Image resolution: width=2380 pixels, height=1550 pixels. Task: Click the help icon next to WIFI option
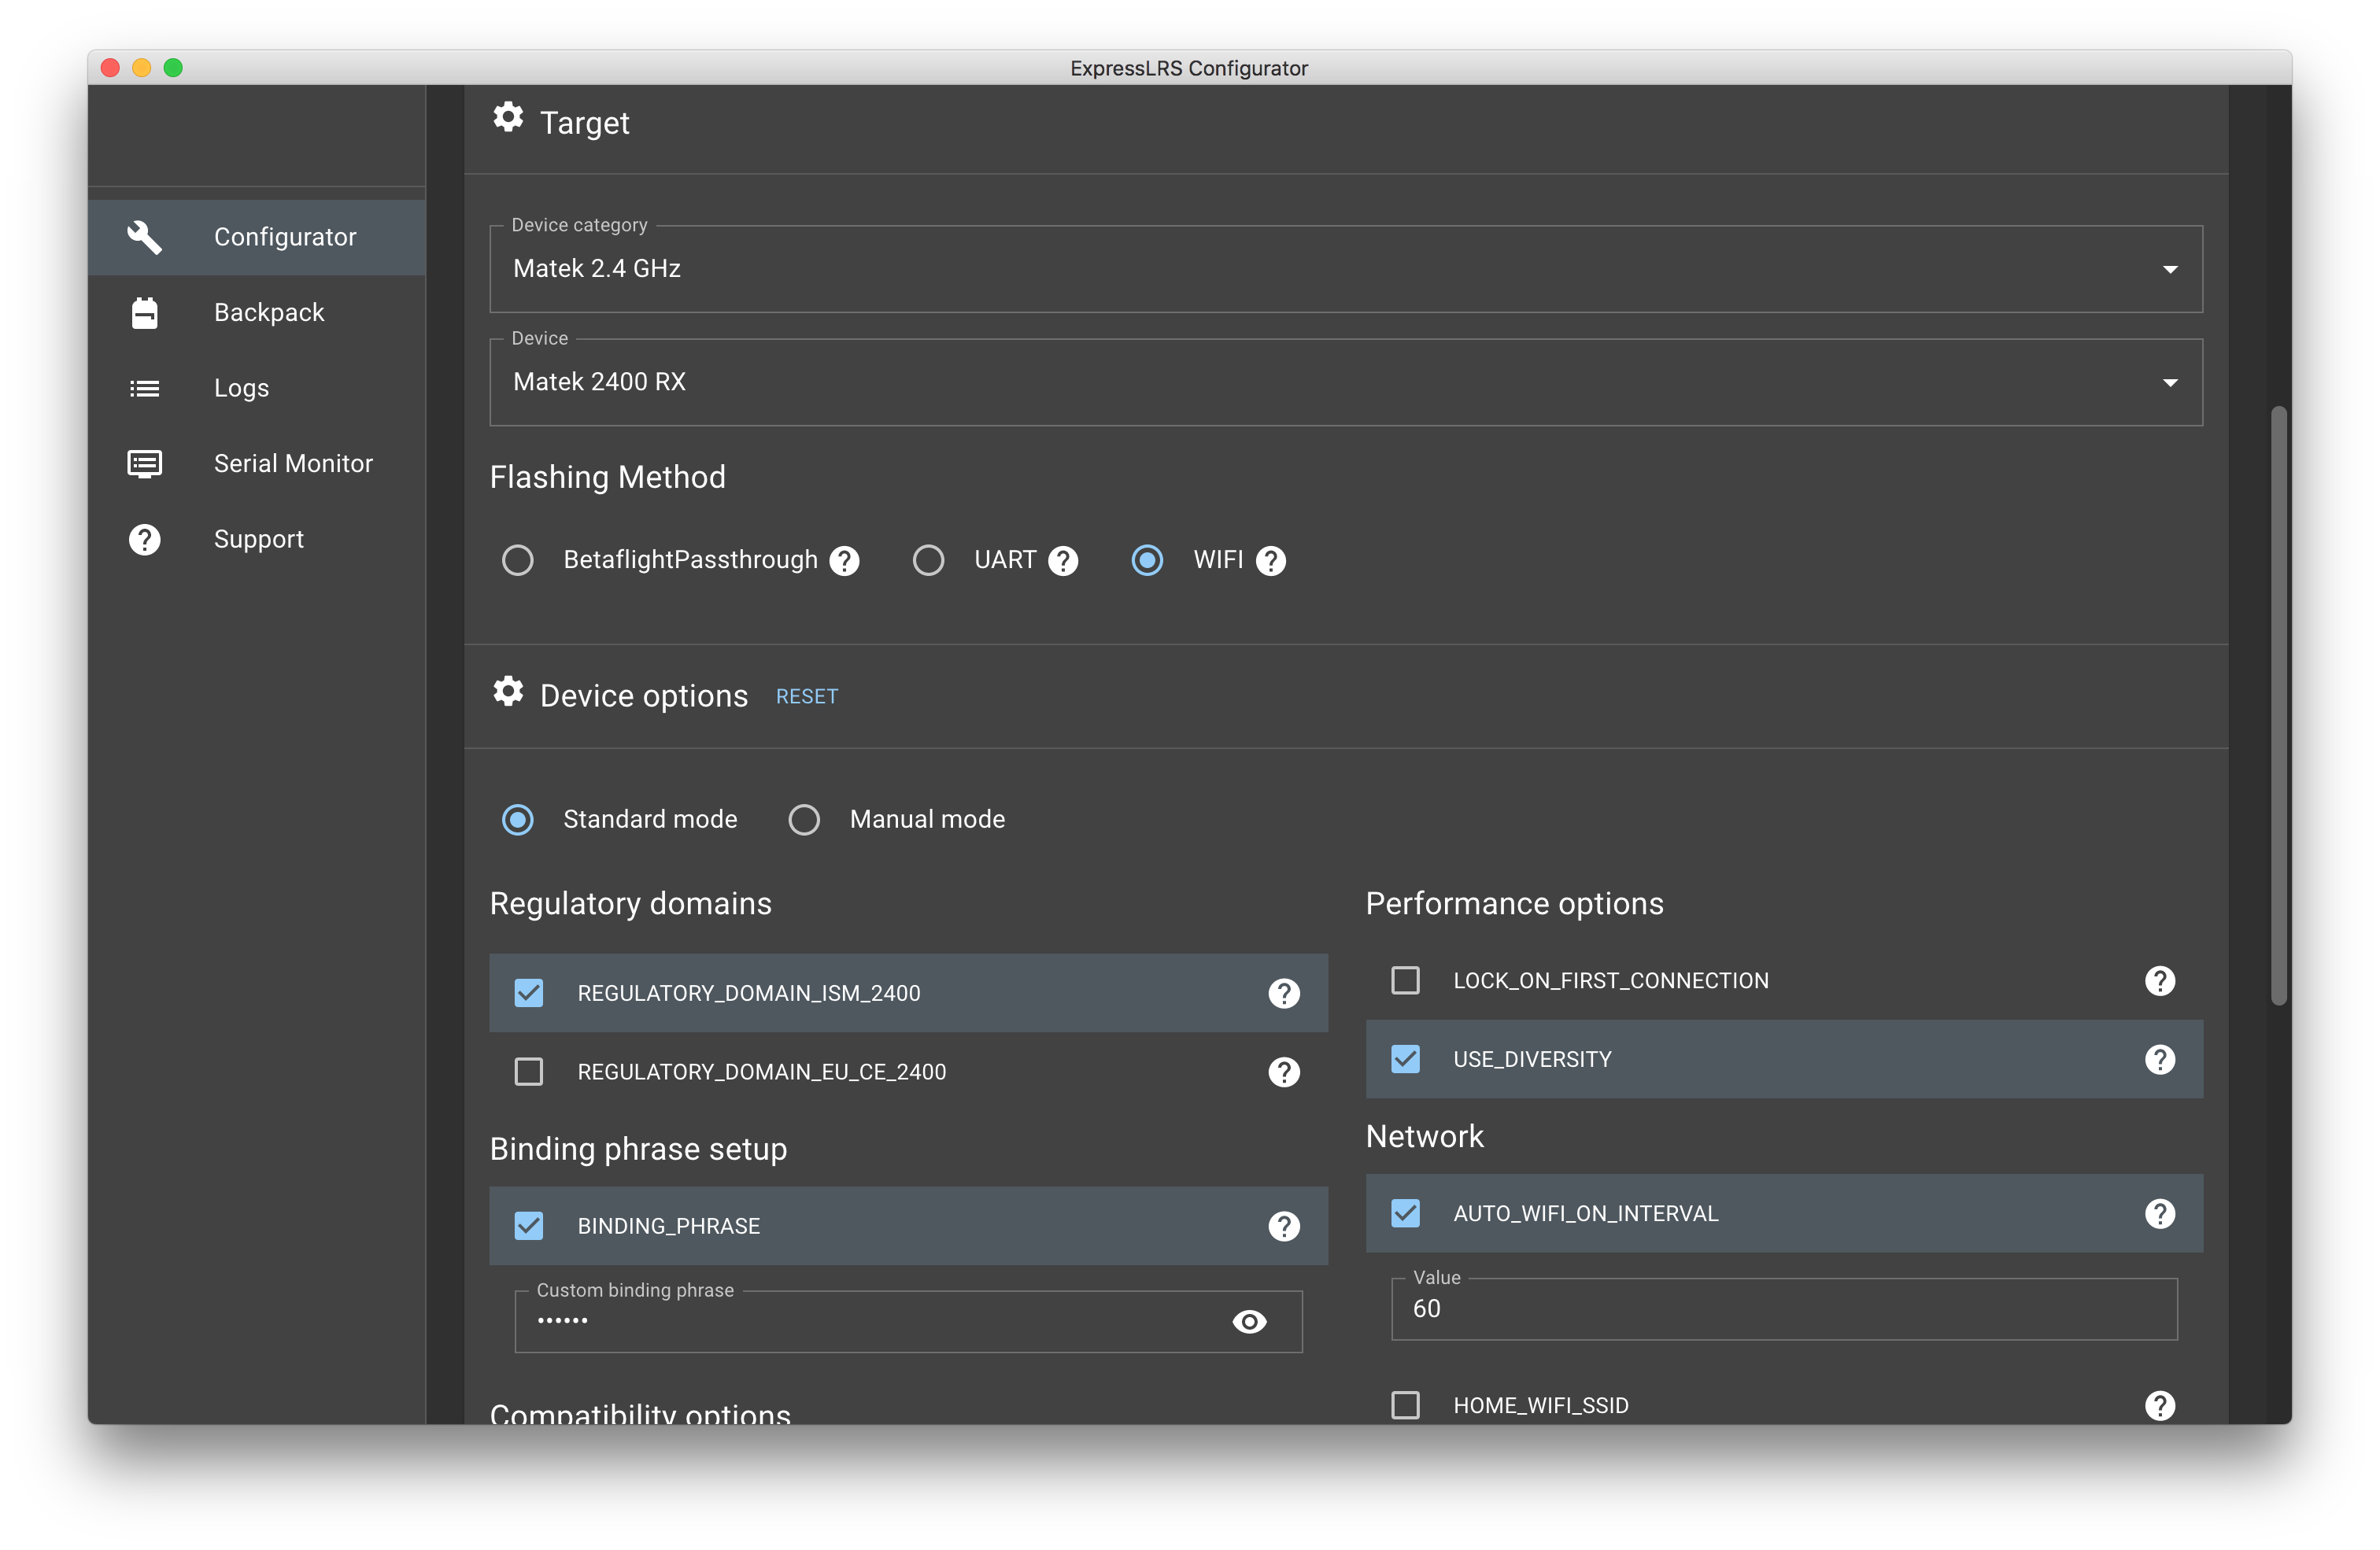(1271, 560)
